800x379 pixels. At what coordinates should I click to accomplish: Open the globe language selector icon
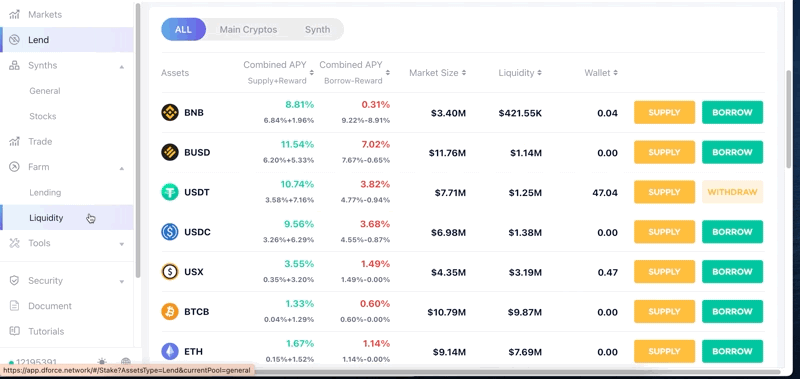coord(126,362)
